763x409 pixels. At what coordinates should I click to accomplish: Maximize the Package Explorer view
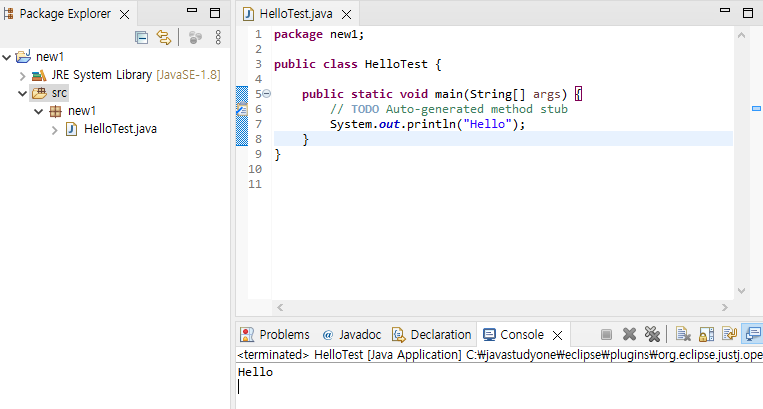[x=215, y=13]
